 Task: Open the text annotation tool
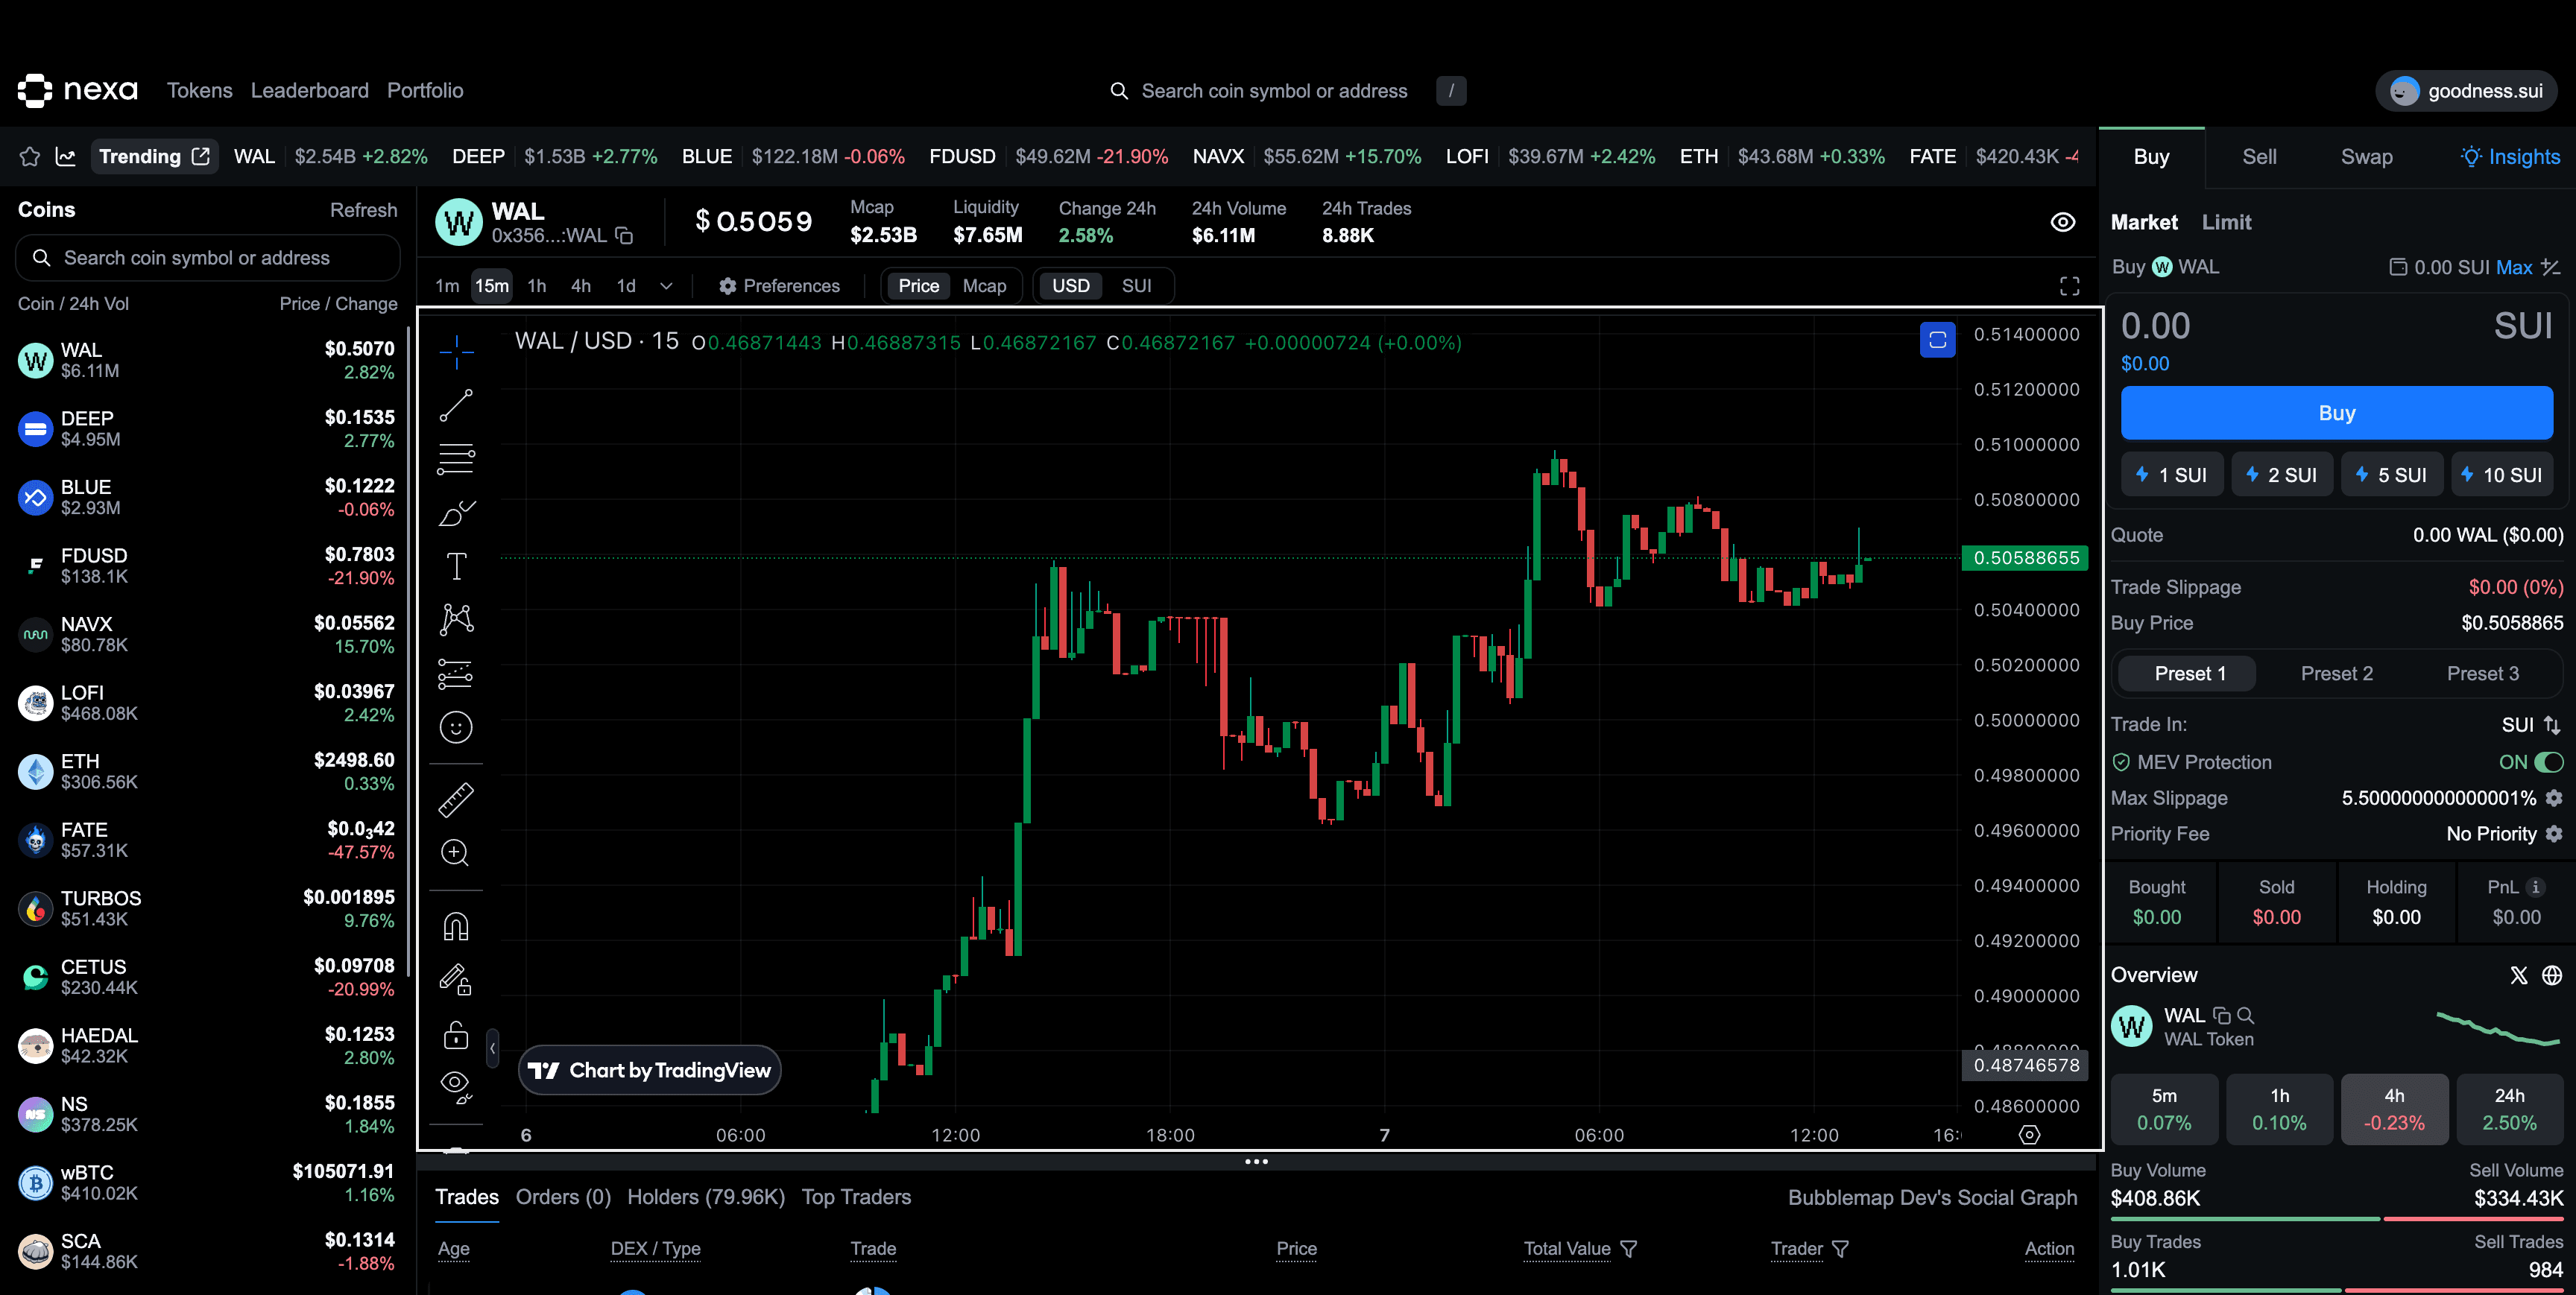(x=456, y=565)
